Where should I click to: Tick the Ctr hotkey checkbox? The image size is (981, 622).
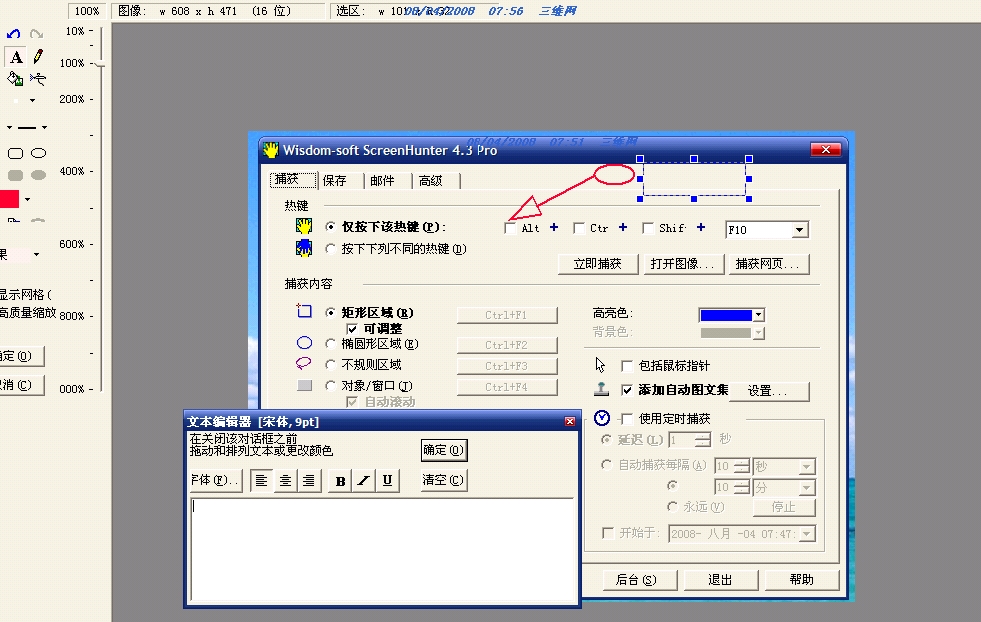[579, 228]
